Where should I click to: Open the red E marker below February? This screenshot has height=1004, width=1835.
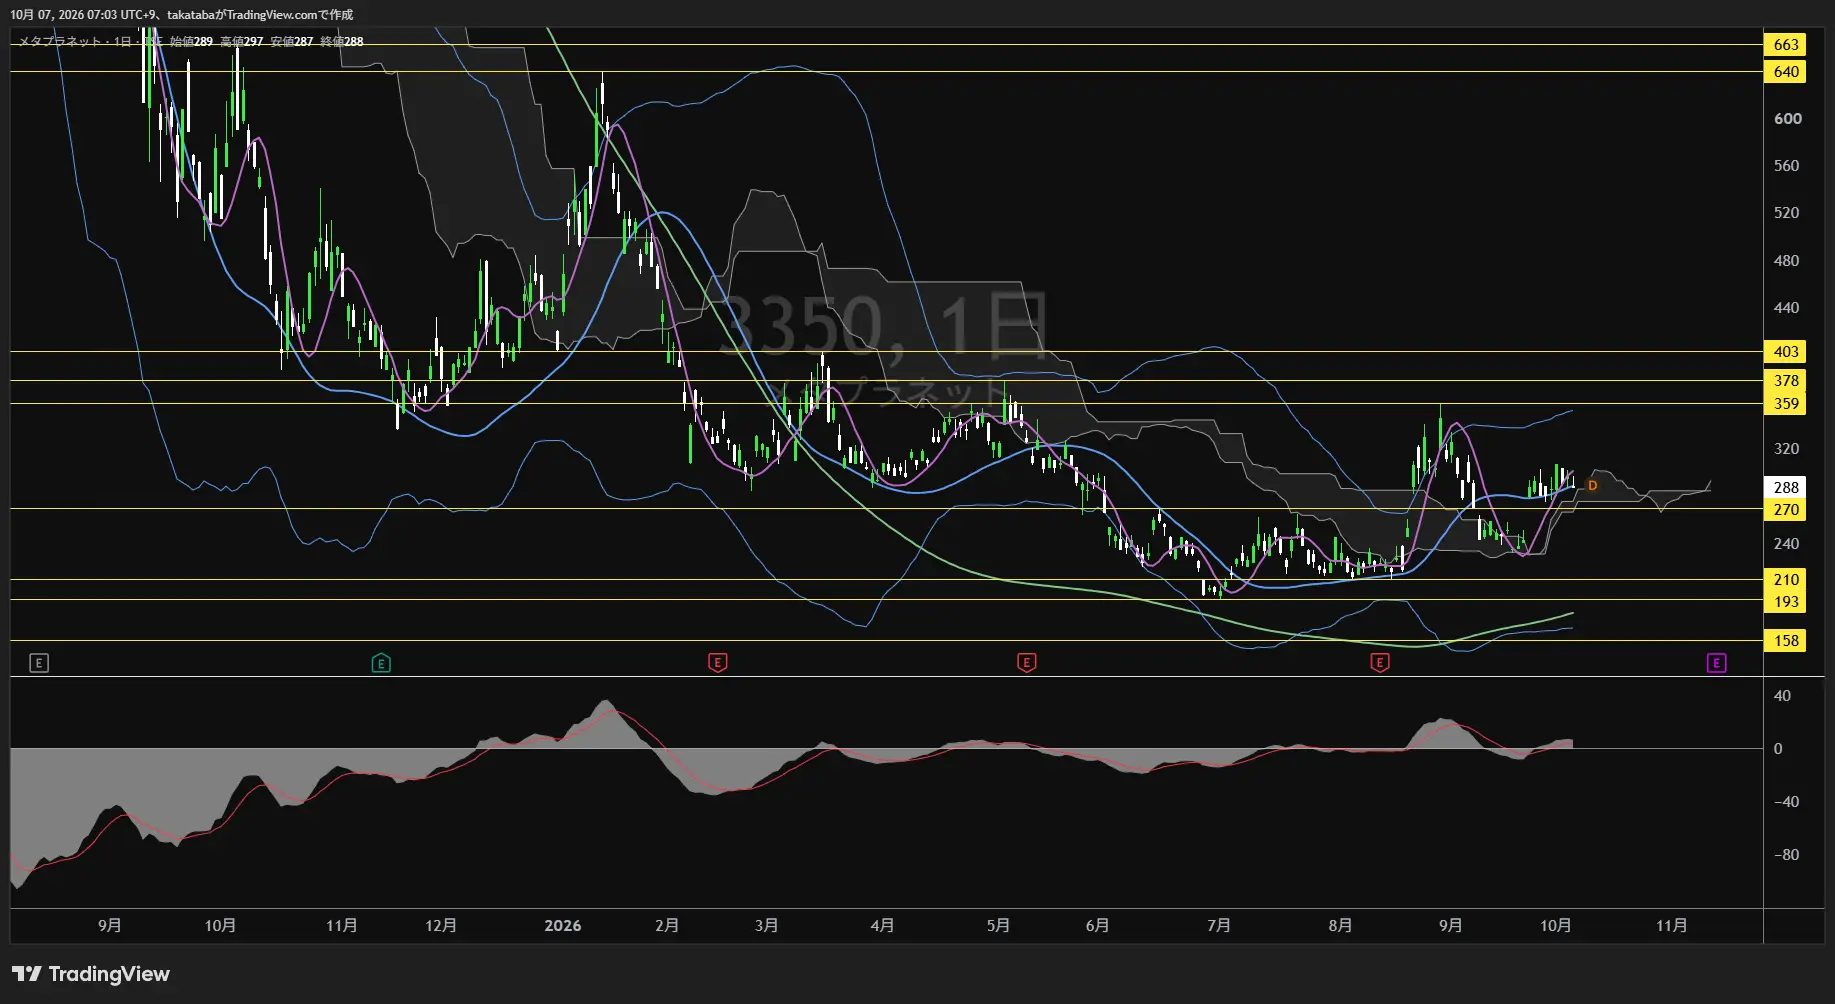718,662
